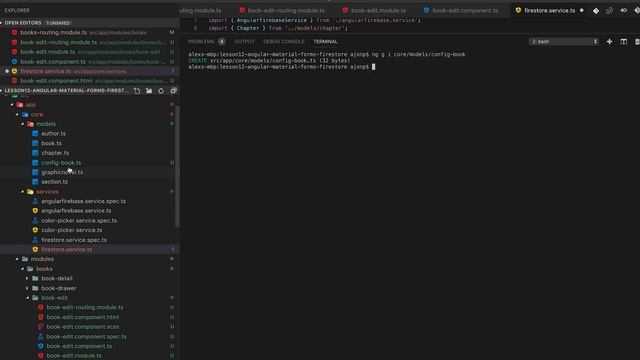
Task: Open book-edit.component.spec.ts in tree
Action: (87, 336)
